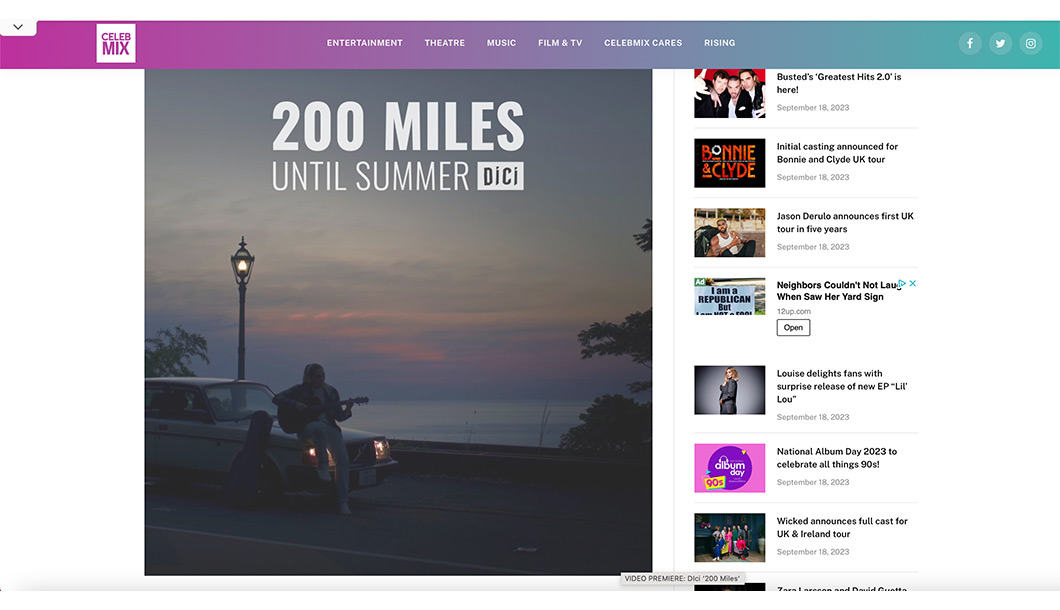The width and height of the screenshot is (1060, 610).
Task: Read Busted's 'Greatest Hits 2.0' article
Action: click(839, 83)
